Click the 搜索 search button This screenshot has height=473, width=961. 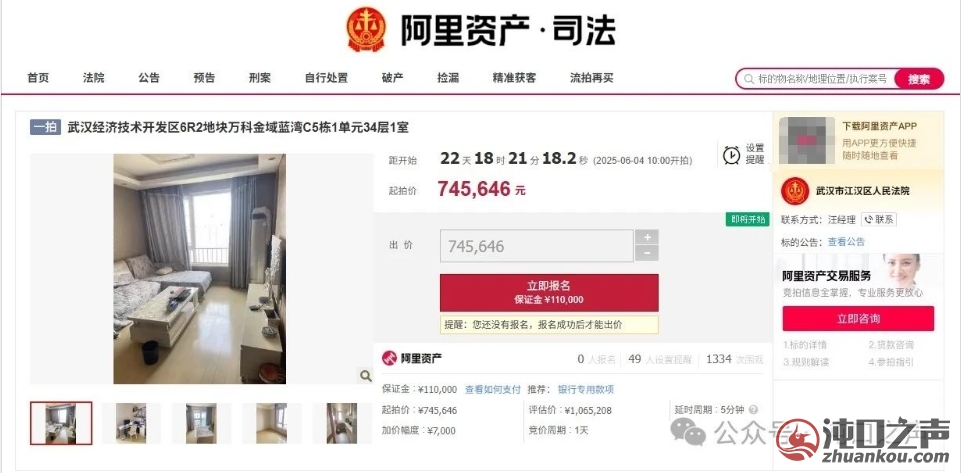tap(919, 79)
